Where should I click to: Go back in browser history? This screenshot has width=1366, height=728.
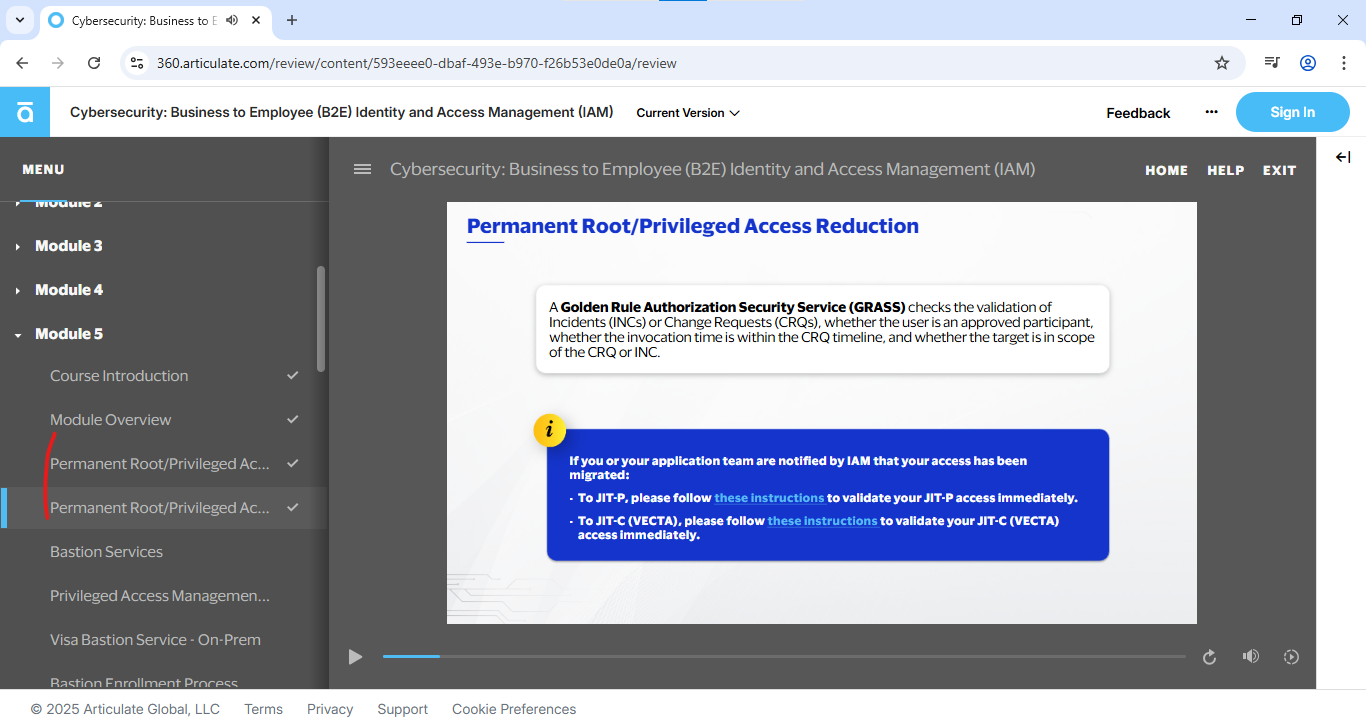(x=22, y=63)
